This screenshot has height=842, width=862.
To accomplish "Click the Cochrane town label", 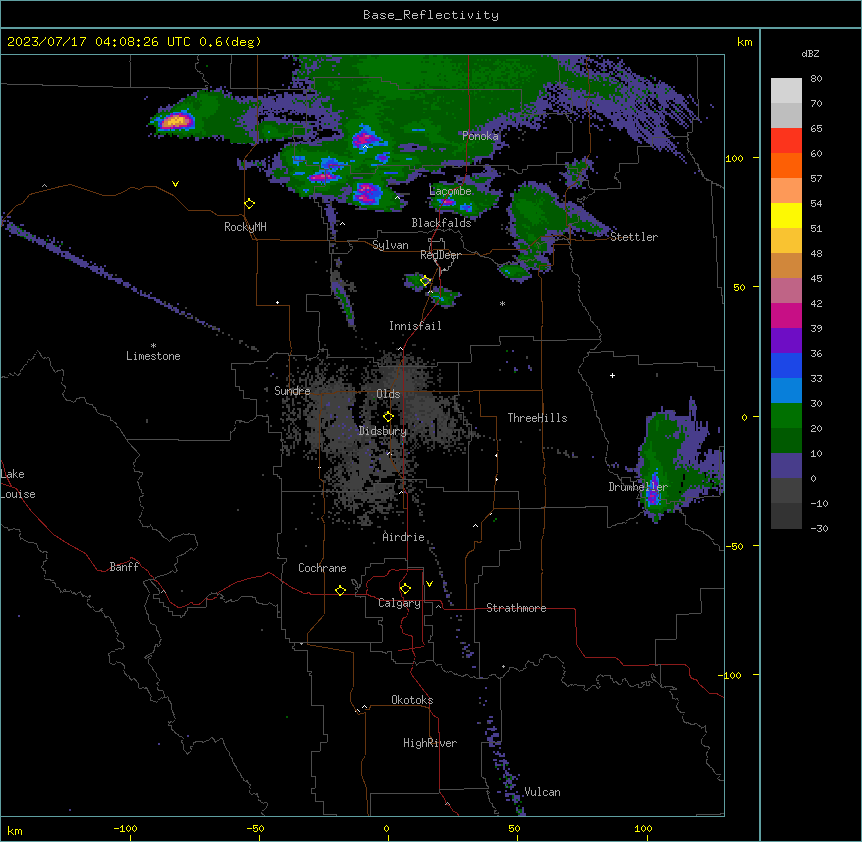I will click(x=322, y=568).
